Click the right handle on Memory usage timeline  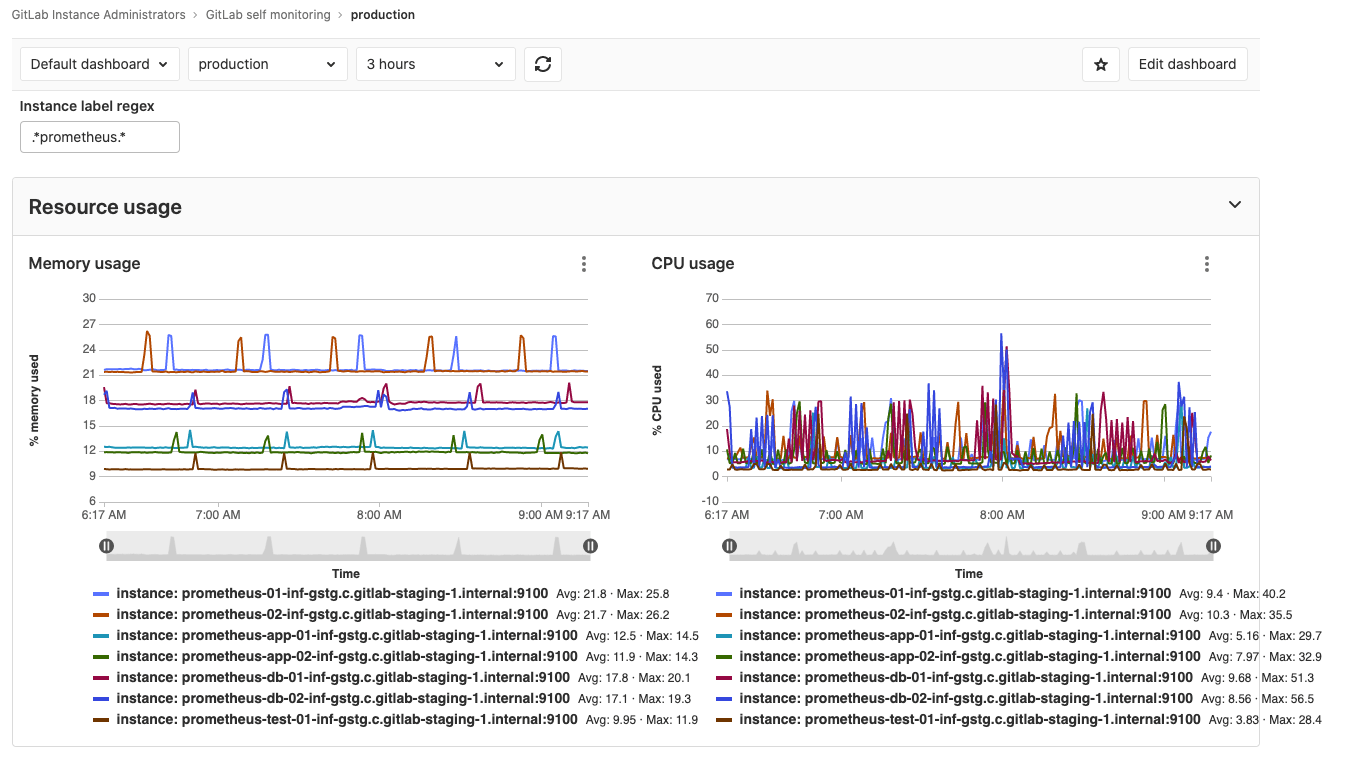(x=590, y=545)
